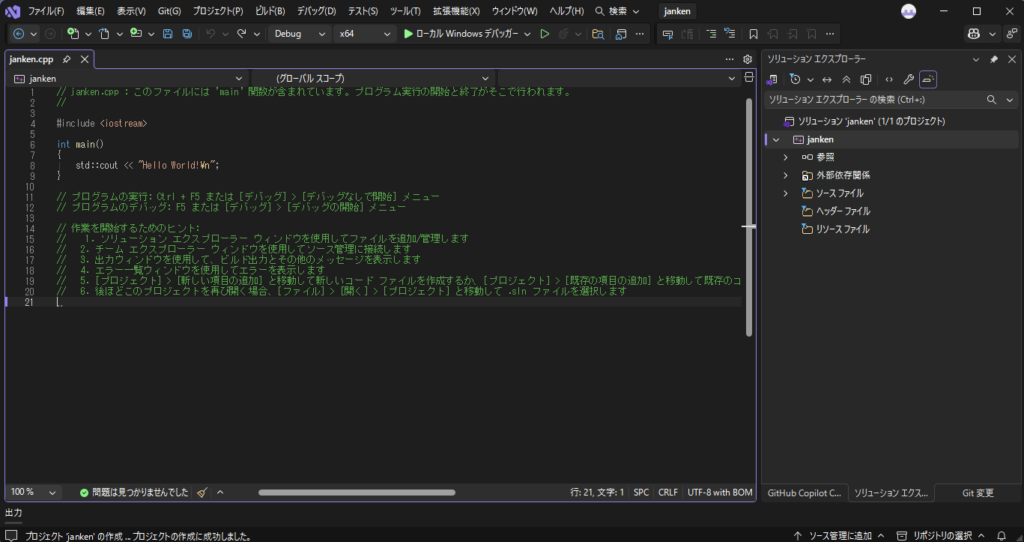The height and width of the screenshot is (542, 1024).
Task: Click the 検索 button in title bar
Action: click(x=616, y=11)
